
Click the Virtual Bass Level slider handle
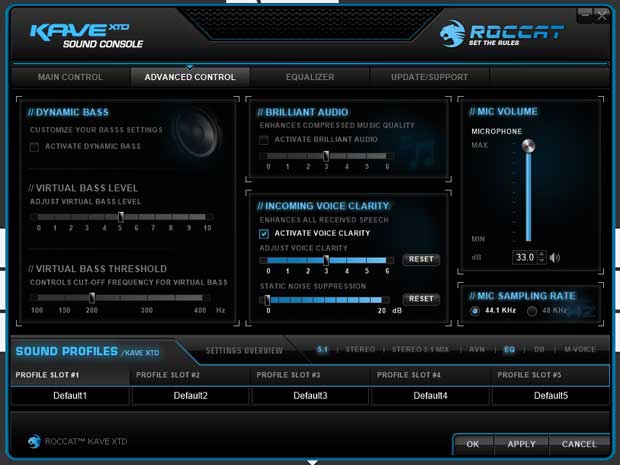[121, 217]
